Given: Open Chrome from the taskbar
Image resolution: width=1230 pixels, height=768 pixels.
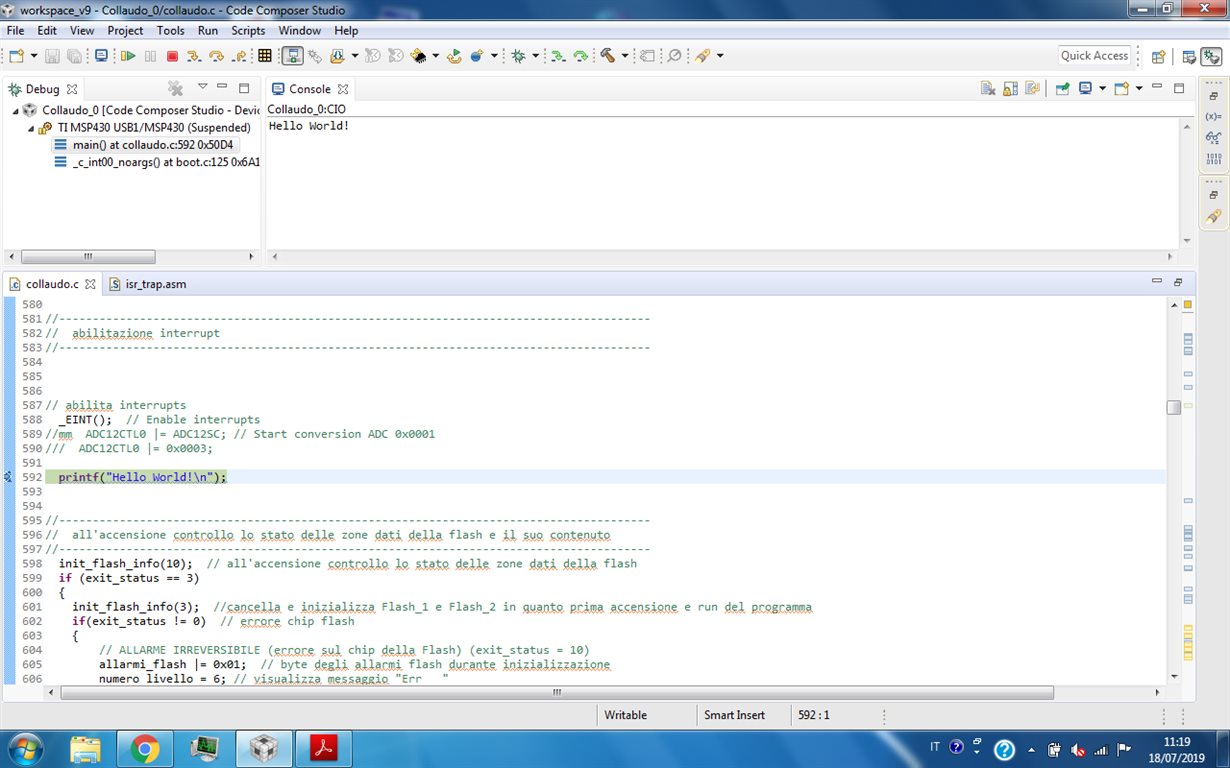Looking at the screenshot, I should click(x=144, y=748).
